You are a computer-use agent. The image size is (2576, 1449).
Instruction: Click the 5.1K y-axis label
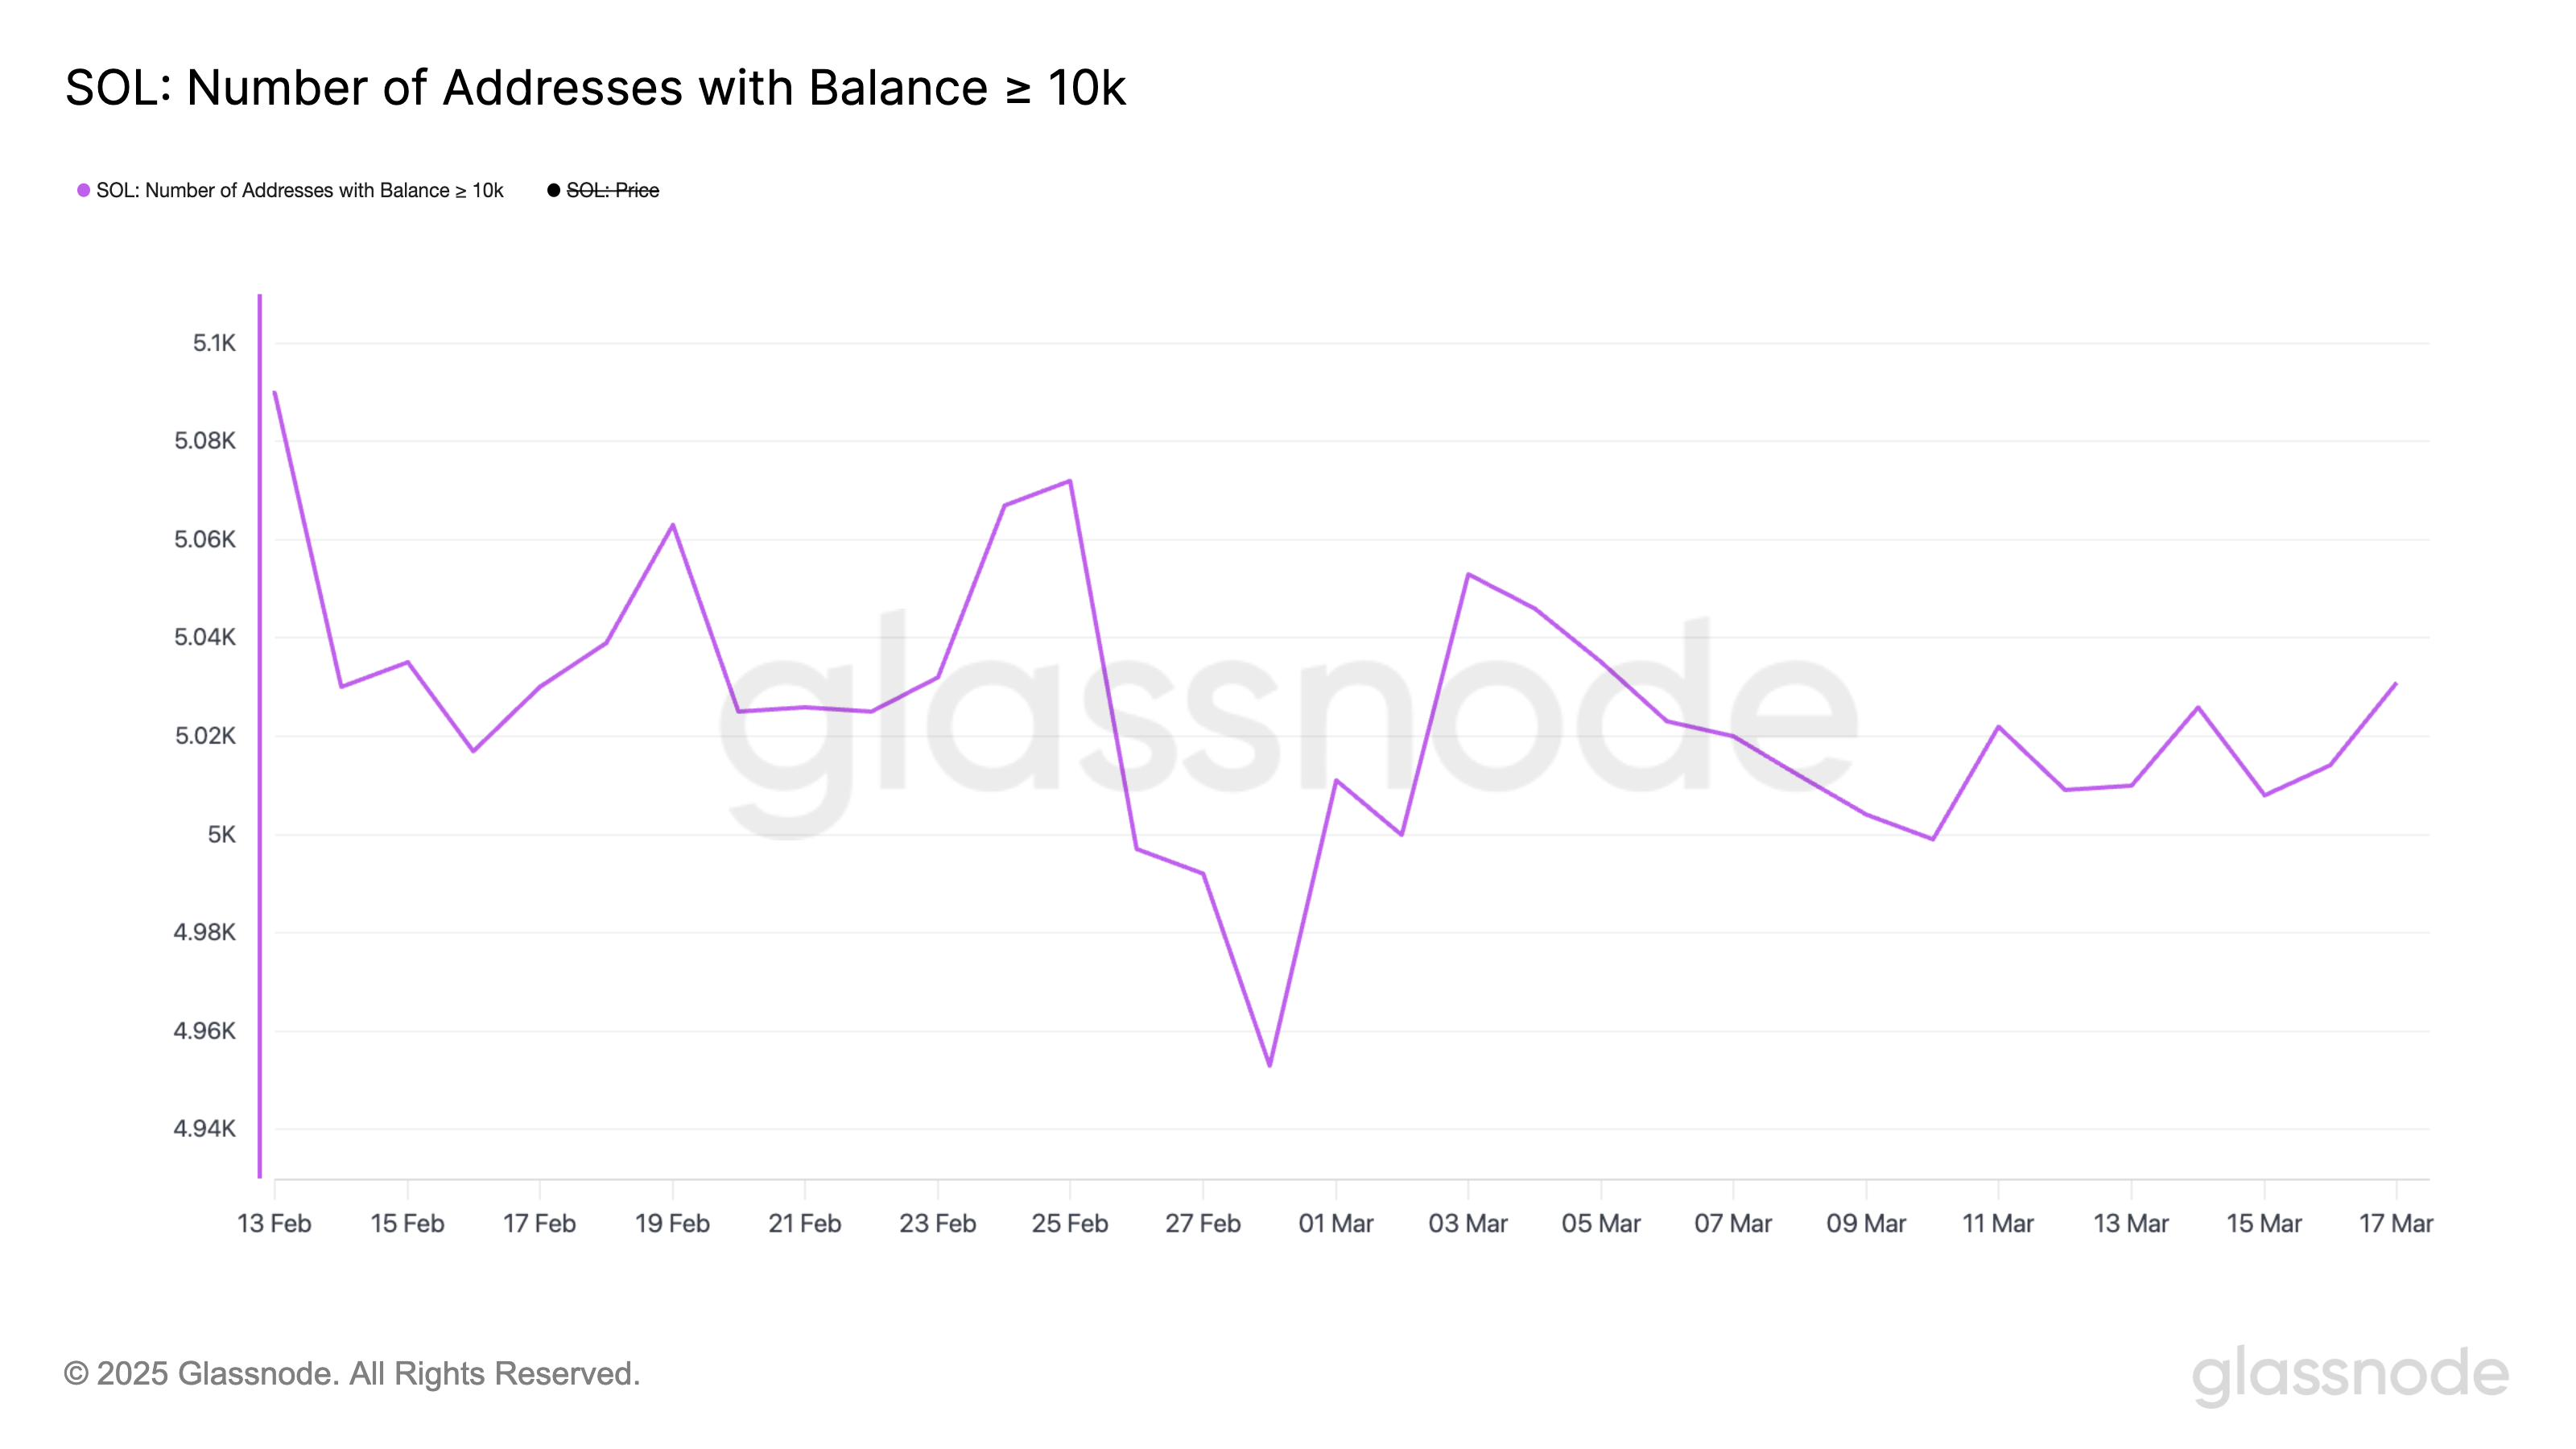click(x=214, y=343)
